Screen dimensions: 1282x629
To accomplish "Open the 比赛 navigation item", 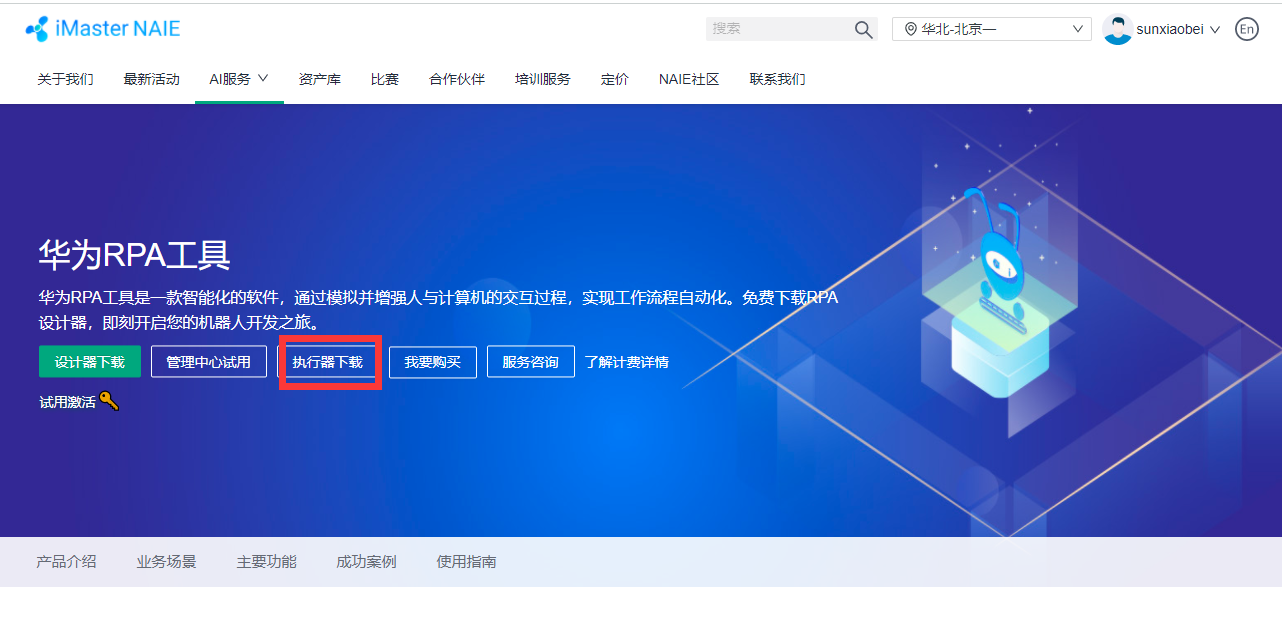I will click(x=384, y=79).
